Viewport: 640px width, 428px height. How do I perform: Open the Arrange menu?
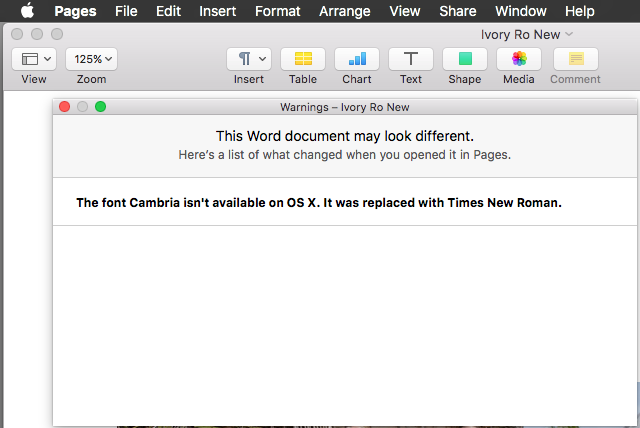click(x=344, y=11)
